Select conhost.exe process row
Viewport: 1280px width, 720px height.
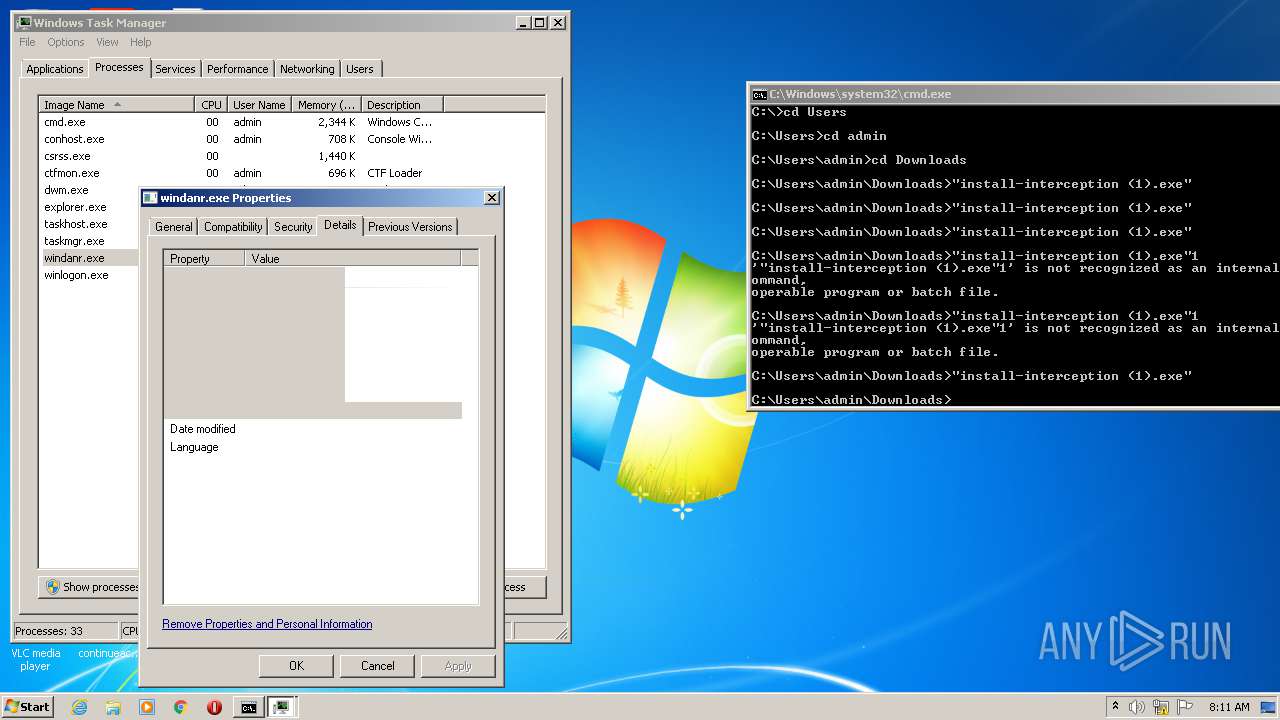[291, 139]
